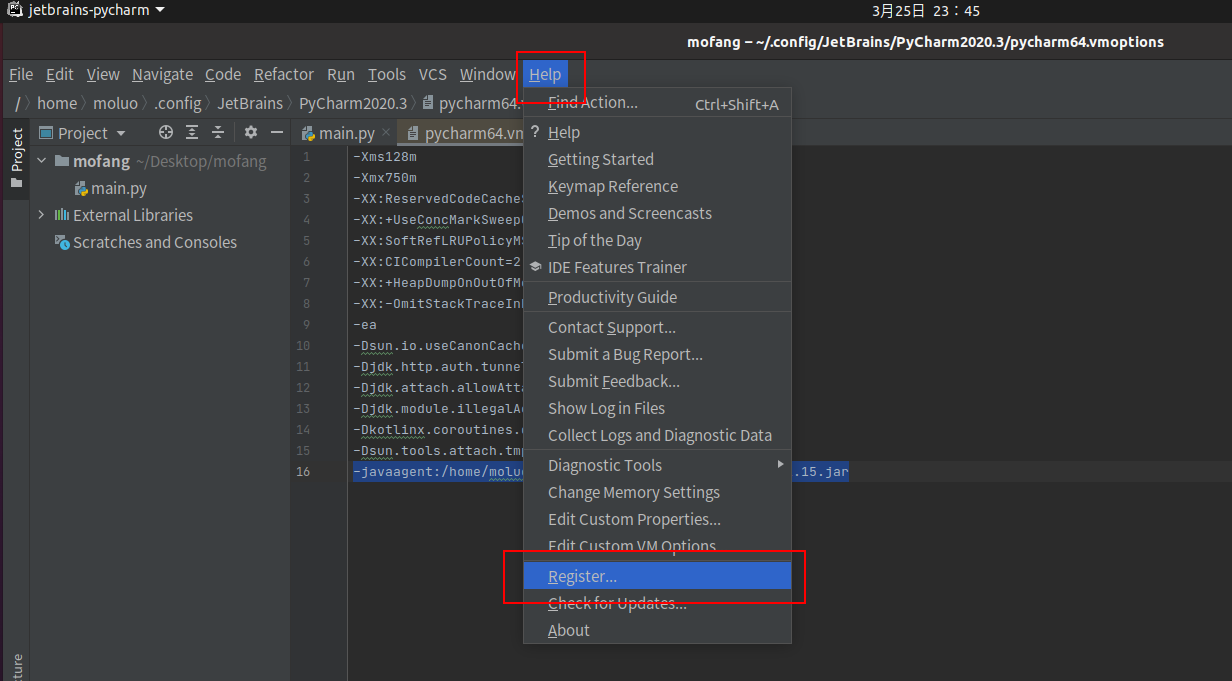This screenshot has height=681, width=1232.
Task: Expand the External Libraries node
Action: point(41,215)
